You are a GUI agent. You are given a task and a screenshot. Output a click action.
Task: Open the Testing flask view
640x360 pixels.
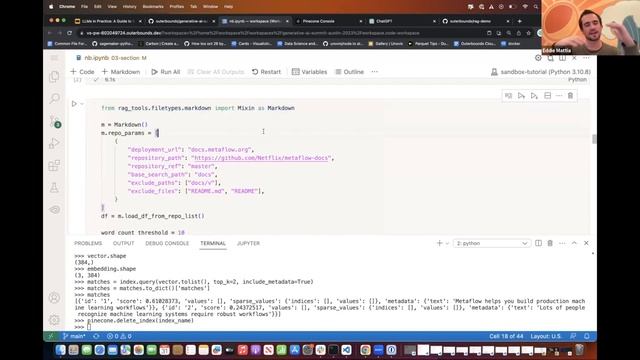click(54, 188)
